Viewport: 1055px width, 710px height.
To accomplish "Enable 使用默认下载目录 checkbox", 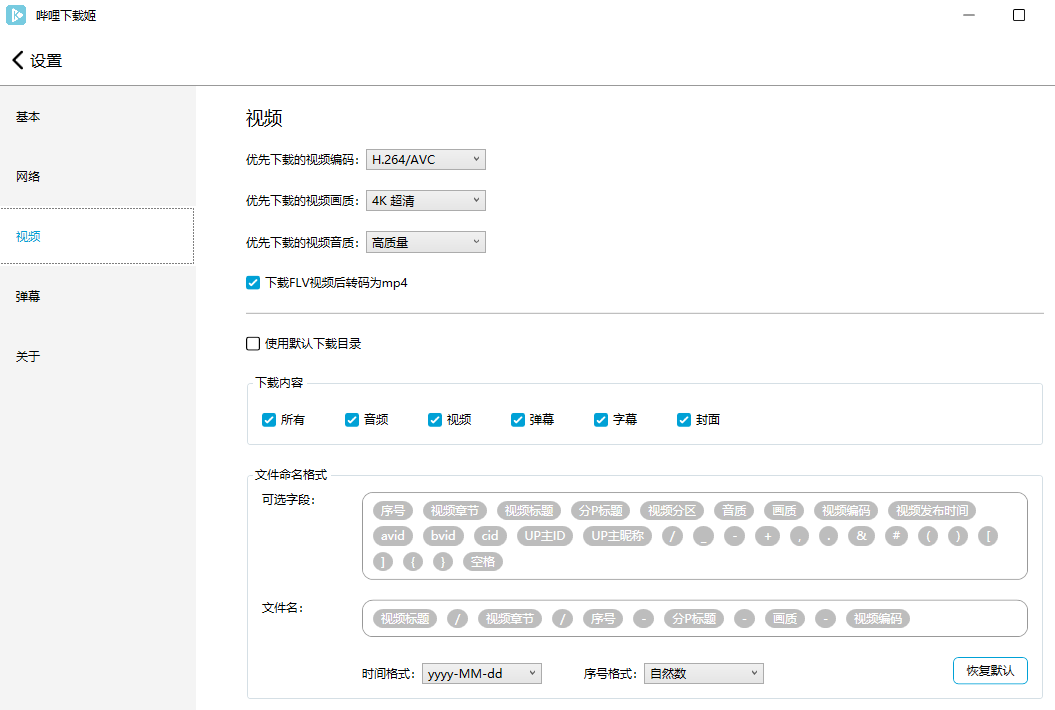I will pyautogui.click(x=253, y=344).
